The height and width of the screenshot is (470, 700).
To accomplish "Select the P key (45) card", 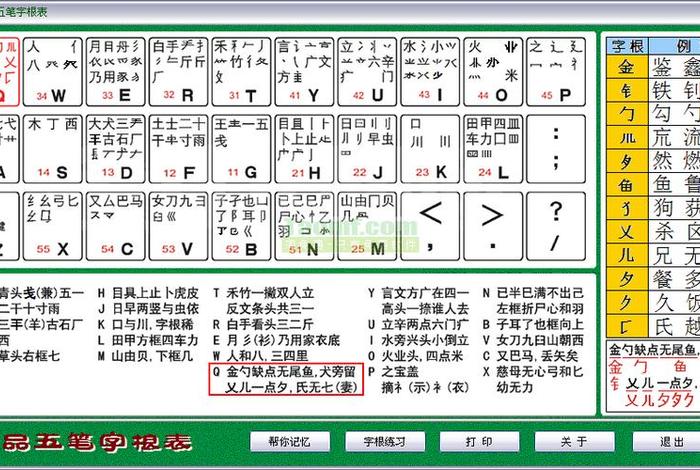I will point(556,72).
